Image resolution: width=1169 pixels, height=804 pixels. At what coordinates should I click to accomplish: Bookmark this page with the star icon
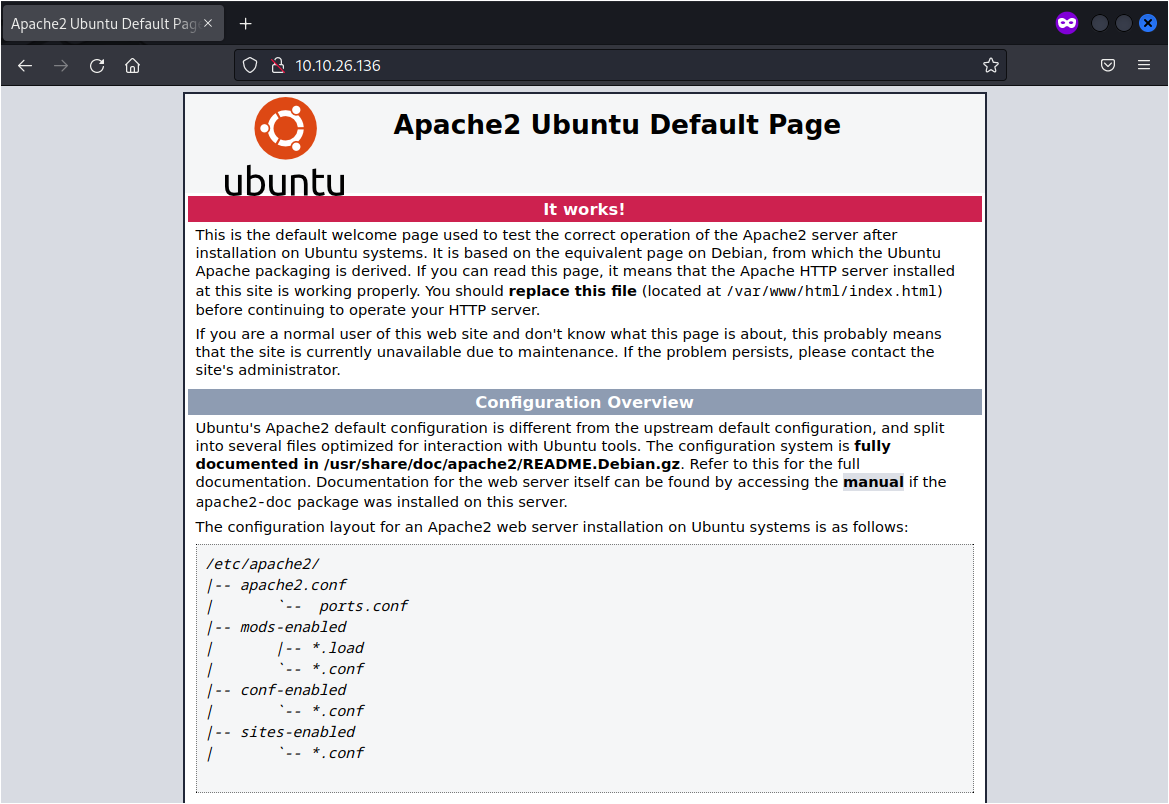pos(990,65)
